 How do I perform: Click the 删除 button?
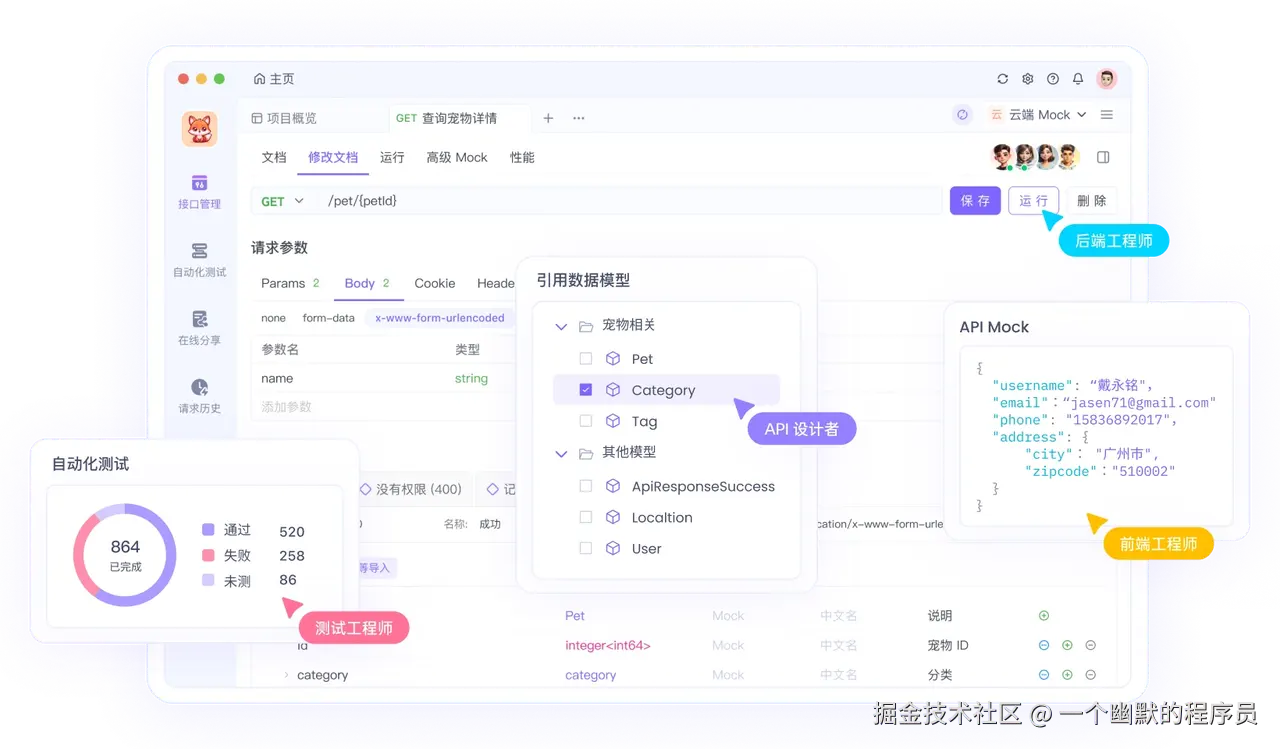point(1092,200)
